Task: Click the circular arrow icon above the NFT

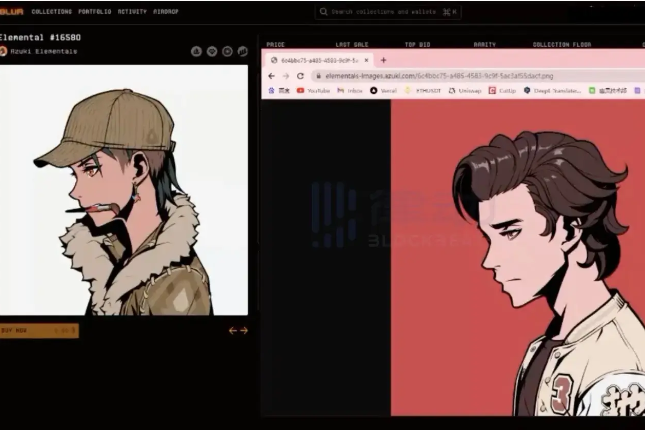Action: (227, 51)
